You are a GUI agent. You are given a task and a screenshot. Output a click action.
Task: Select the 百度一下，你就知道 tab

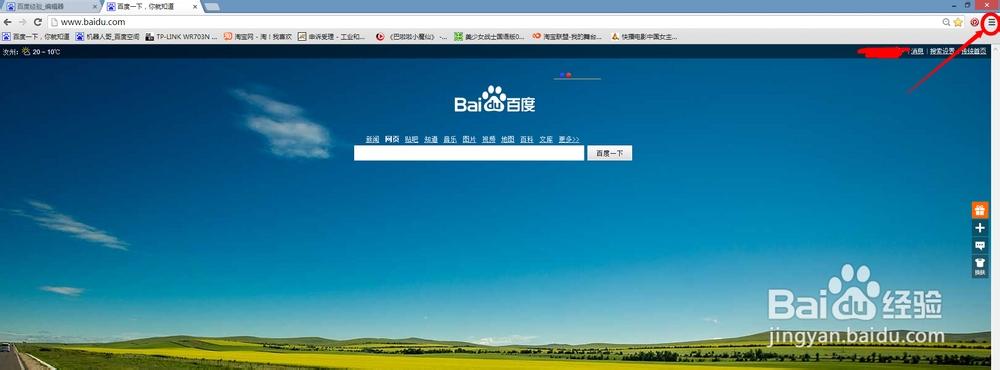click(152, 6)
